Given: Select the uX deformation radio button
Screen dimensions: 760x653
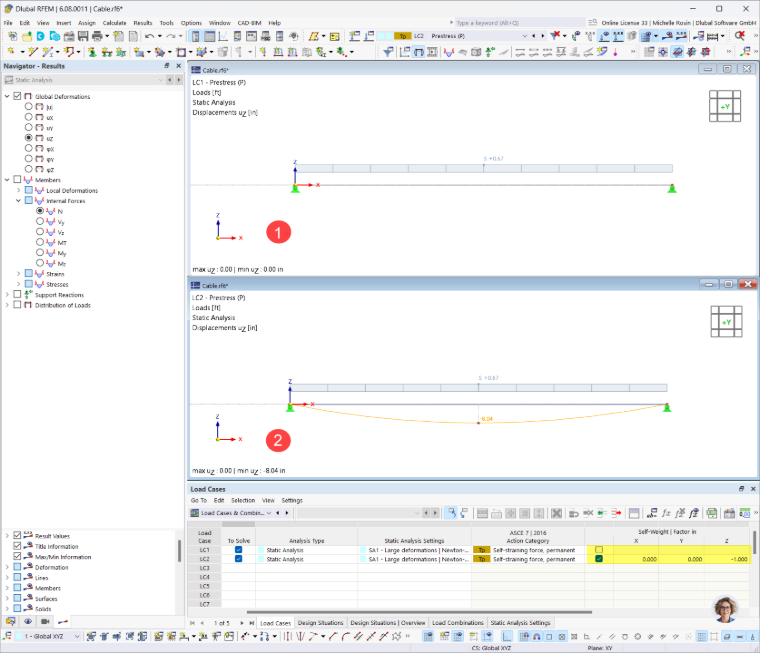Looking at the screenshot, I should click(x=29, y=117).
